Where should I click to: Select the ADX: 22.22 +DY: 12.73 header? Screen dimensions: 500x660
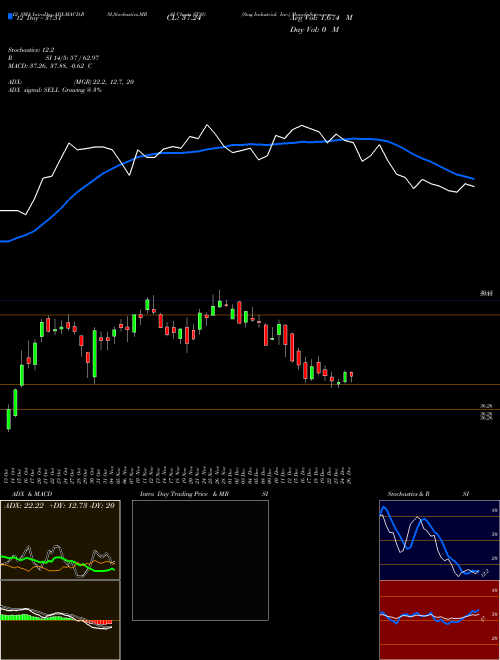[x=60, y=506]
